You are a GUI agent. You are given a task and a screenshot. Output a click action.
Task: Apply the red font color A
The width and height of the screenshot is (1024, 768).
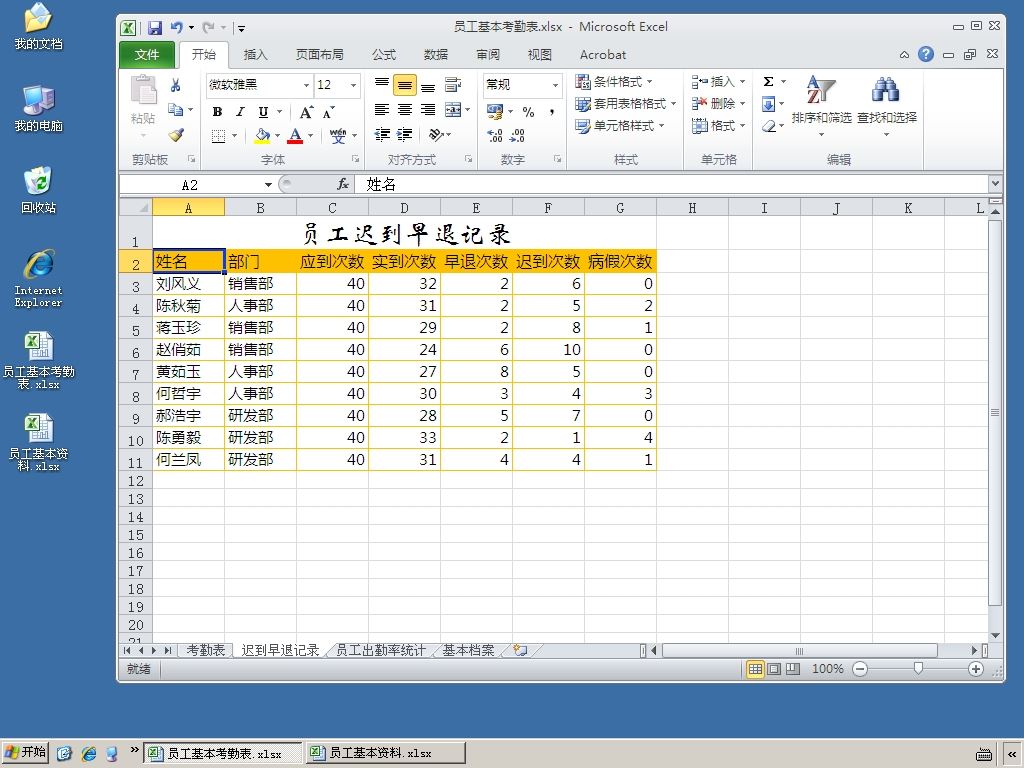pyautogui.click(x=295, y=136)
